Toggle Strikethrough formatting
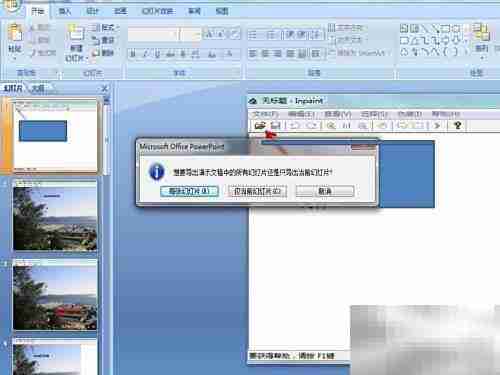The height and width of the screenshot is (375, 500). point(170,54)
